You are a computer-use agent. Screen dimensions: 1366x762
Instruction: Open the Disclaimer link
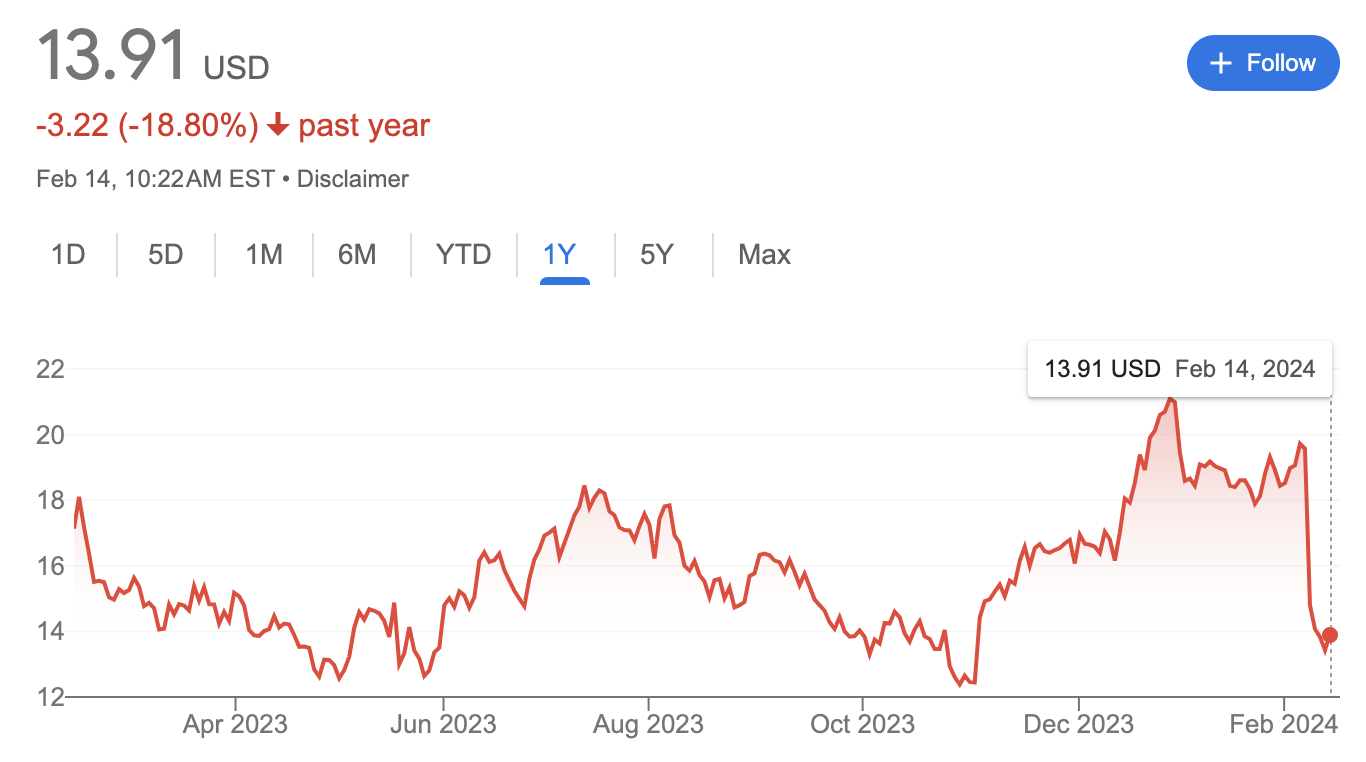click(353, 179)
